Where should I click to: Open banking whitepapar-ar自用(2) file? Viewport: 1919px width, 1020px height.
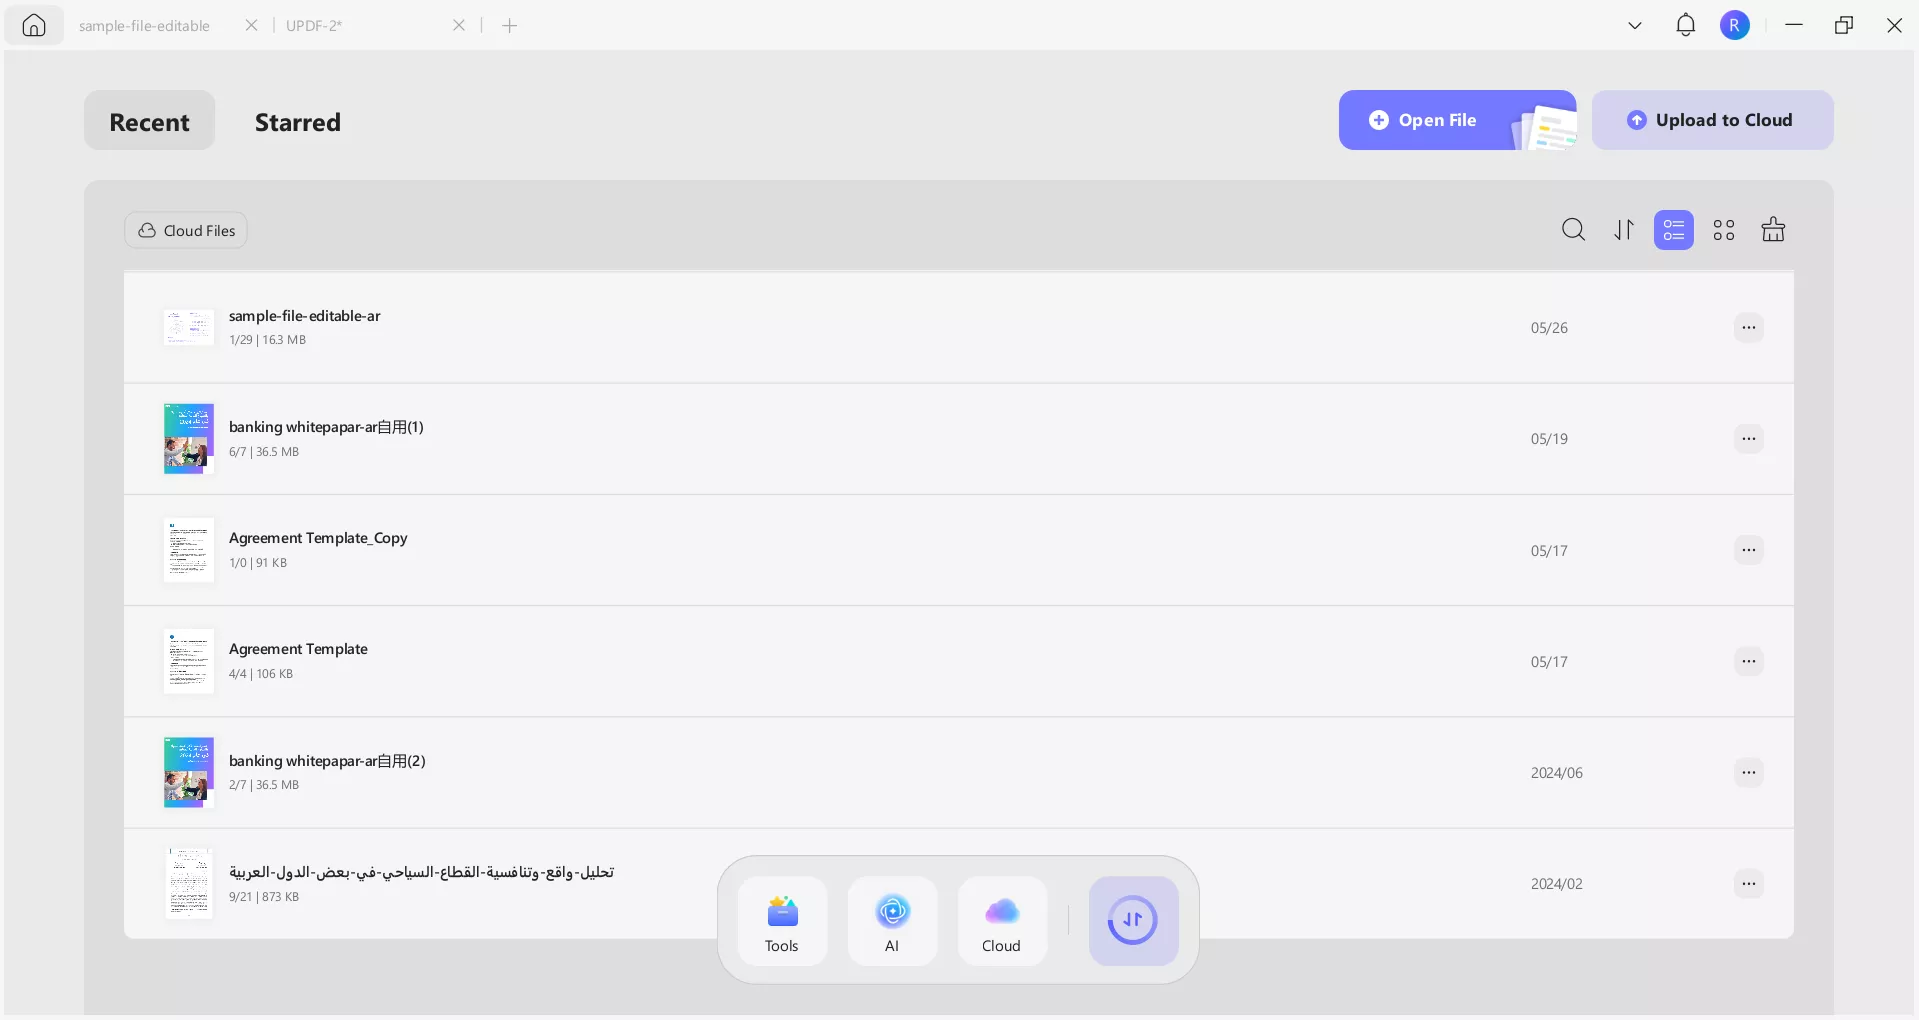coord(958,773)
